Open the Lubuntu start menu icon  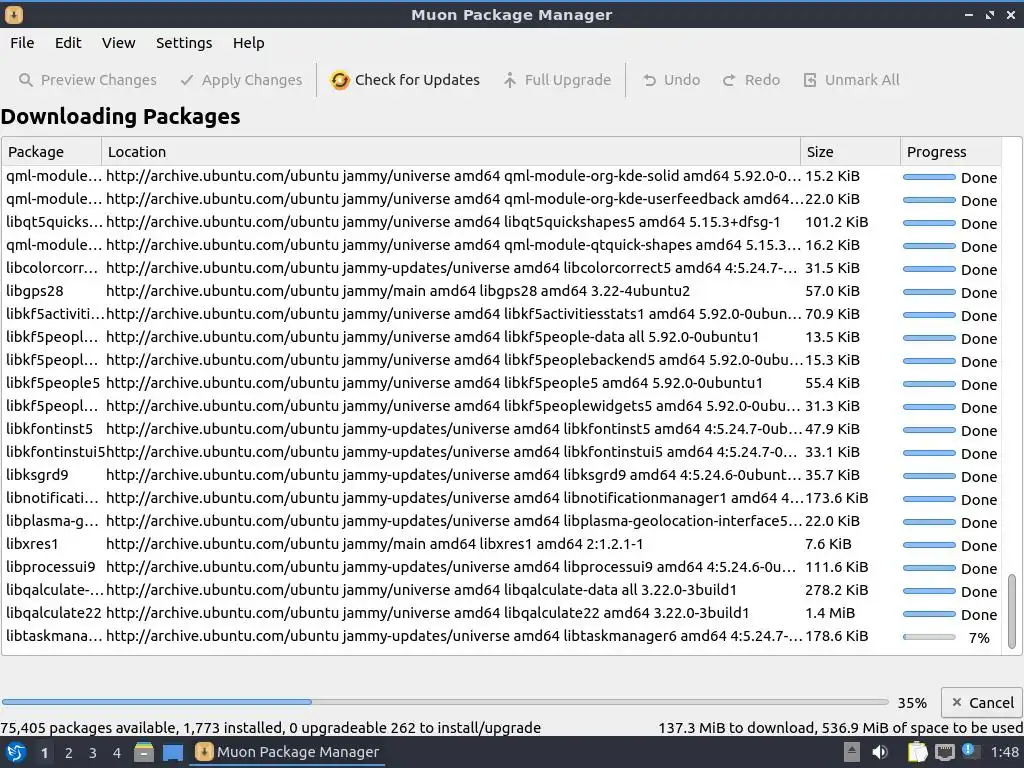click(16, 752)
